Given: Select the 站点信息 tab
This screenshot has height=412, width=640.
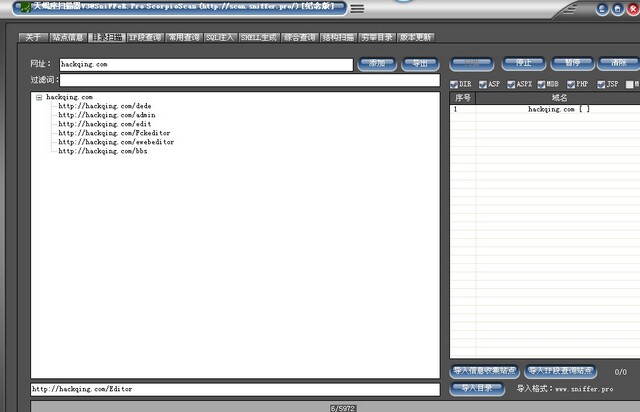Looking at the screenshot, I should (x=68, y=38).
